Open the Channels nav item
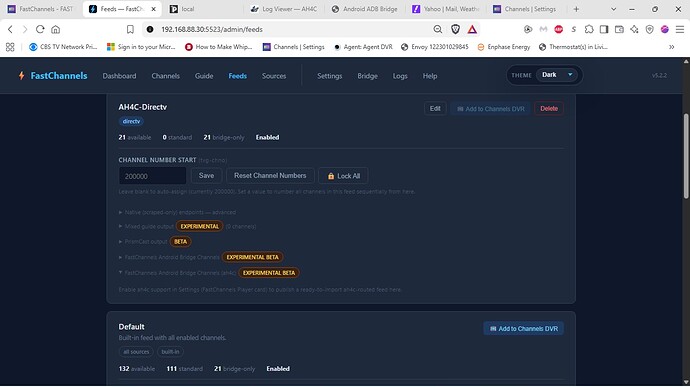Image resolution: width=690 pixels, height=387 pixels. pyautogui.click(x=165, y=76)
